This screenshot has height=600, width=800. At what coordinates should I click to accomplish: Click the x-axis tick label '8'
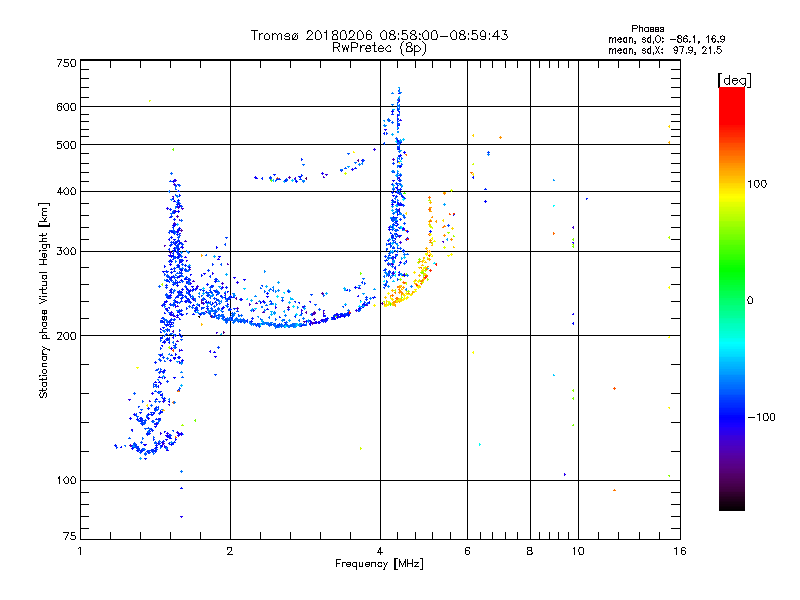(530, 551)
